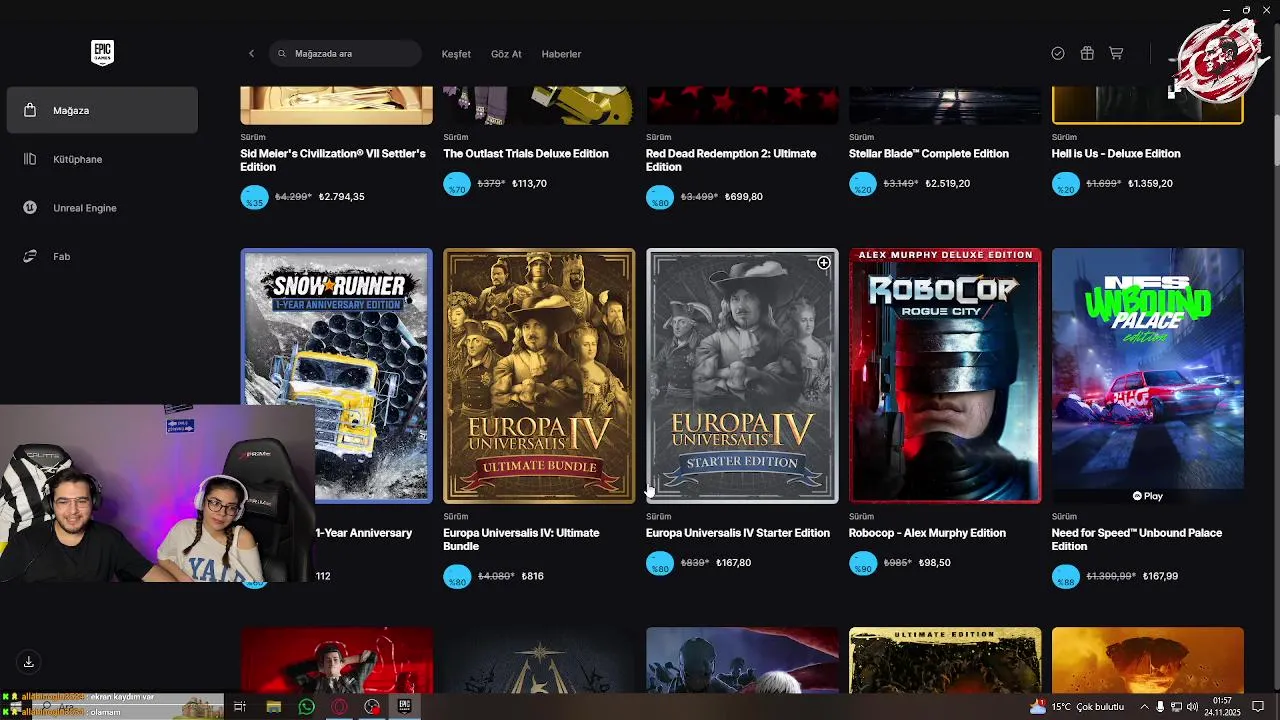The image size is (1280, 720).
Task: Click the %35 discount badge on Civilization VII
Action: coord(254,197)
